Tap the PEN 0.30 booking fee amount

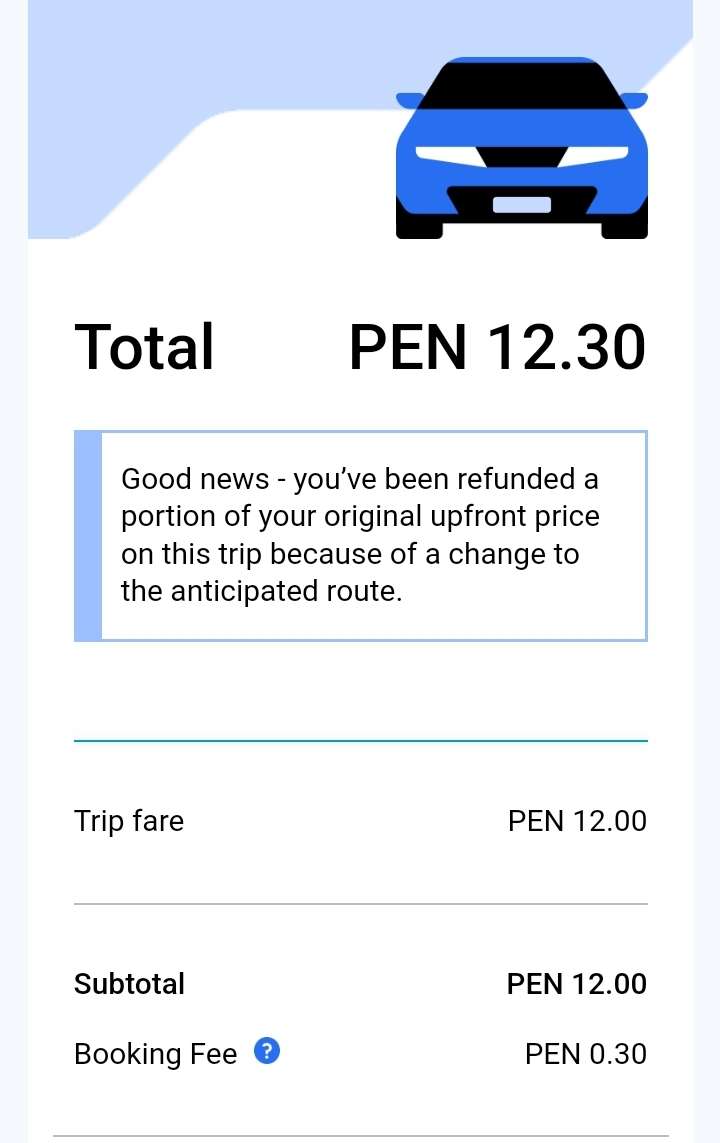pos(586,1054)
